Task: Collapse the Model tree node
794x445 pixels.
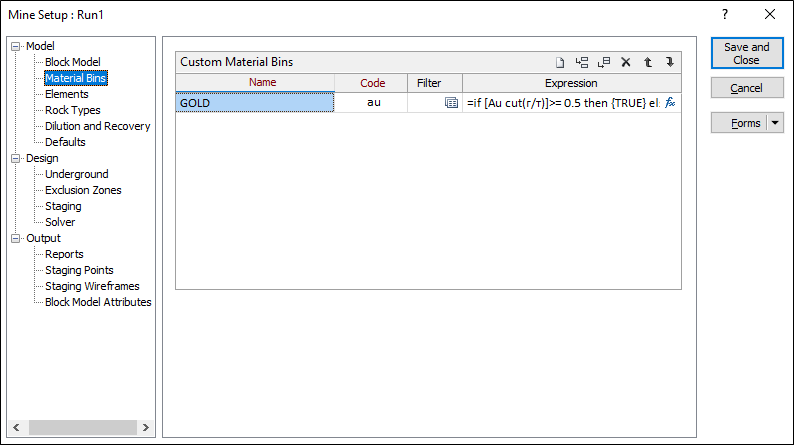Action: pos(16,47)
